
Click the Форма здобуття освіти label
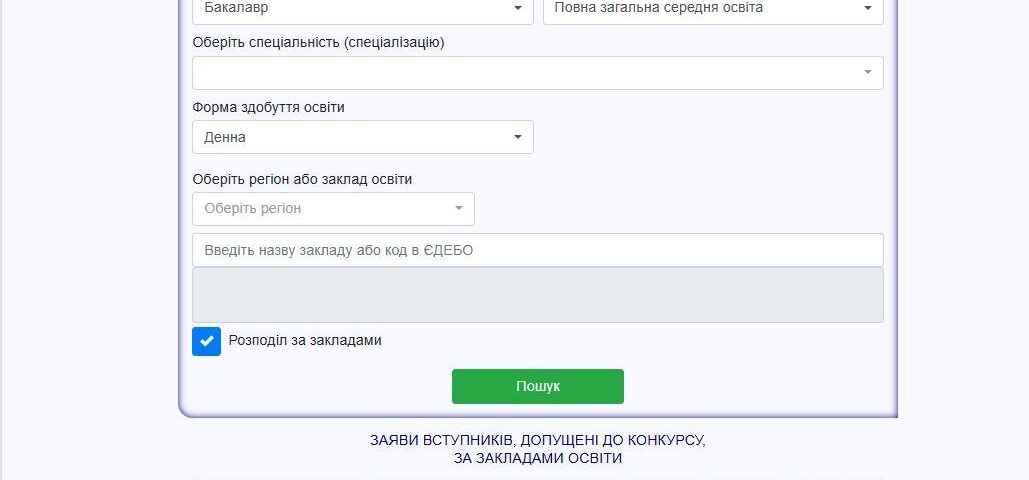pyautogui.click(x=268, y=108)
